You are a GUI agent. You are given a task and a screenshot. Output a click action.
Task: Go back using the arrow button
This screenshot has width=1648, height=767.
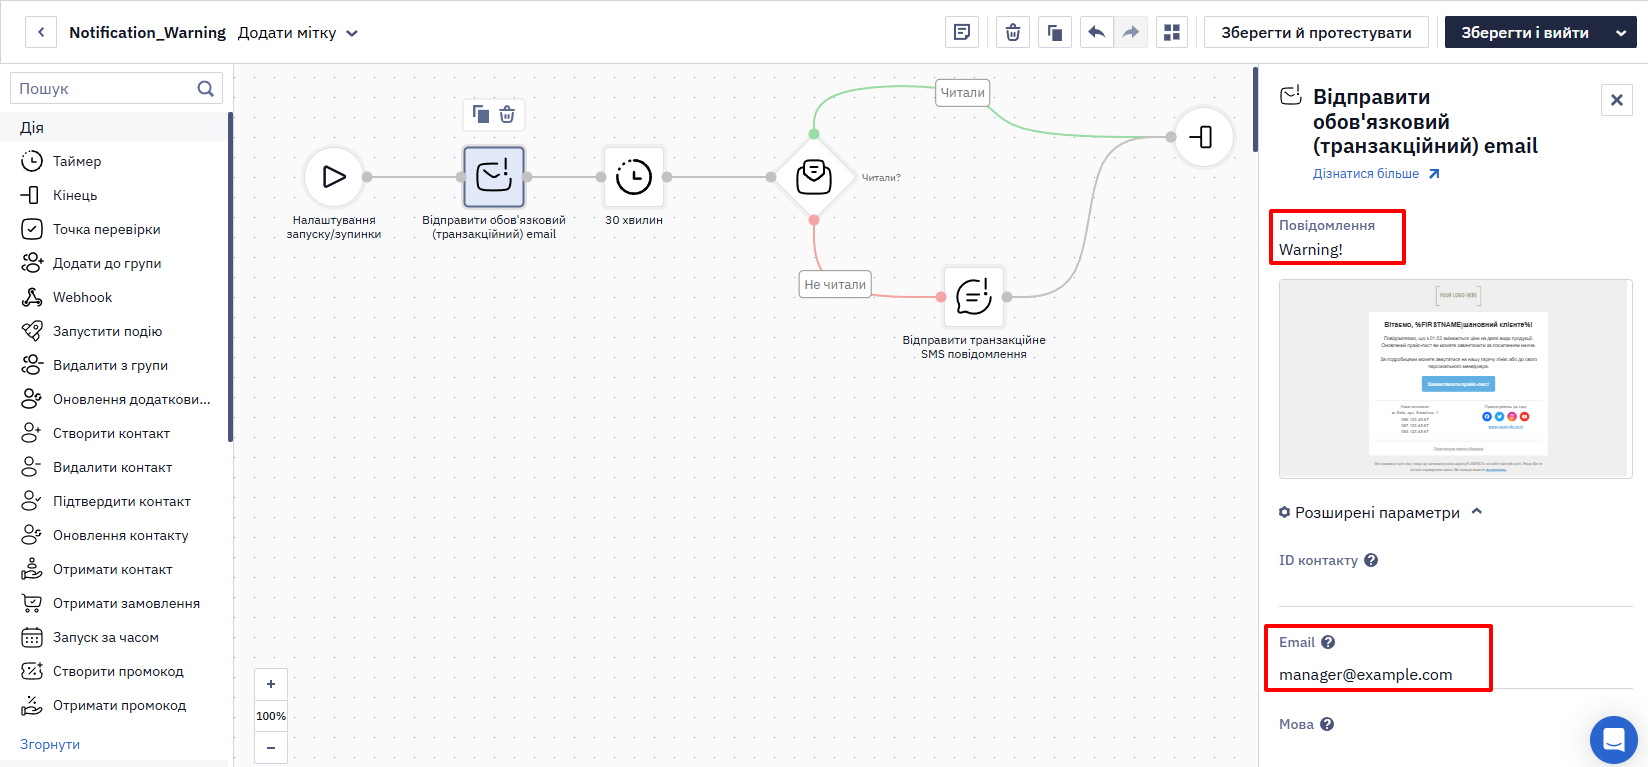(x=41, y=32)
